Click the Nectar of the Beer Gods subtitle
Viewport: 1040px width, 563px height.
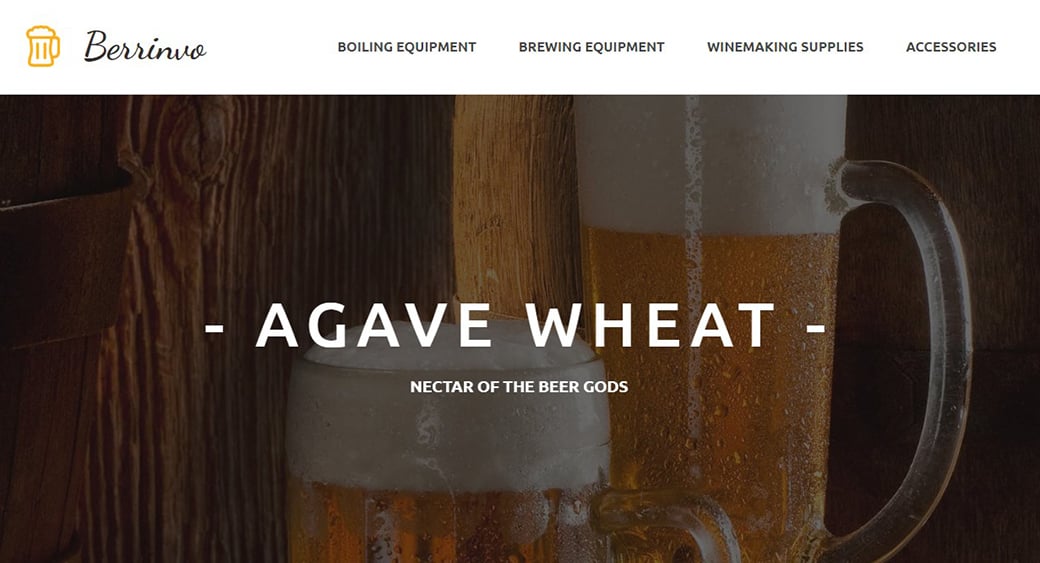pyautogui.click(x=519, y=387)
